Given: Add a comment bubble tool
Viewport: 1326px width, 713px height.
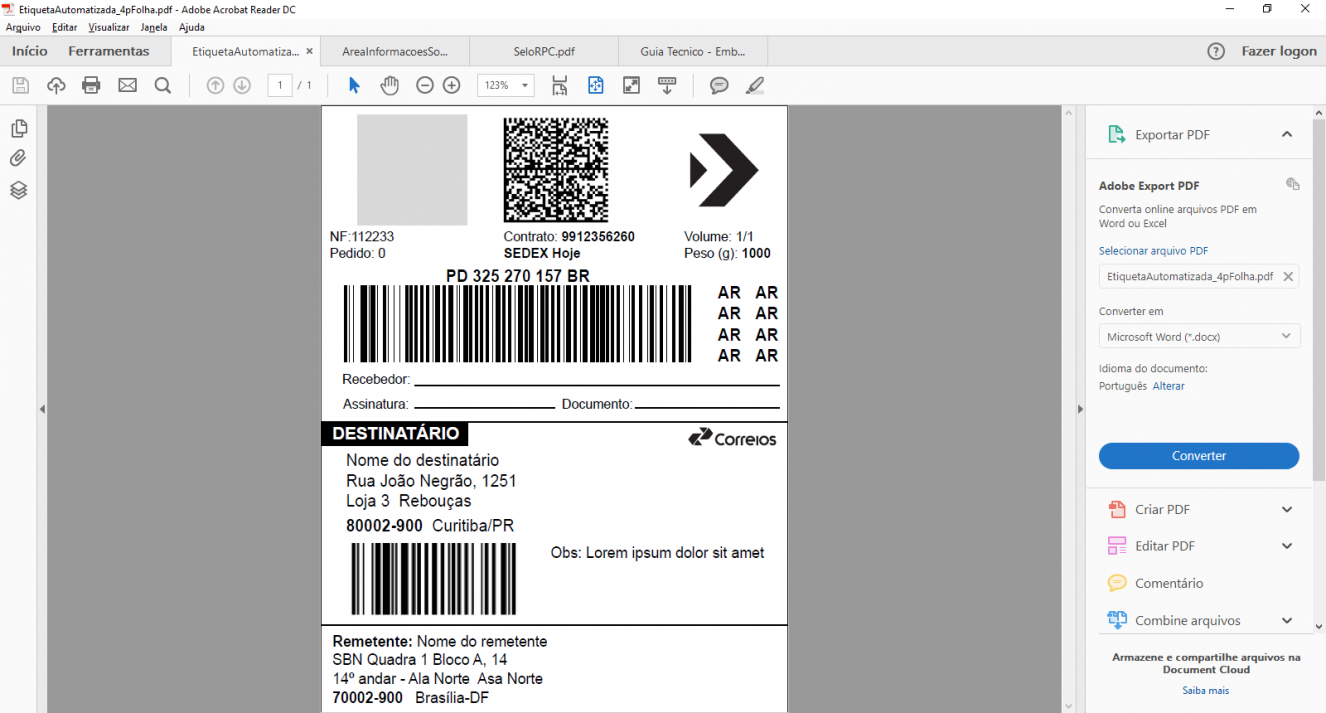Looking at the screenshot, I should click(719, 86).
